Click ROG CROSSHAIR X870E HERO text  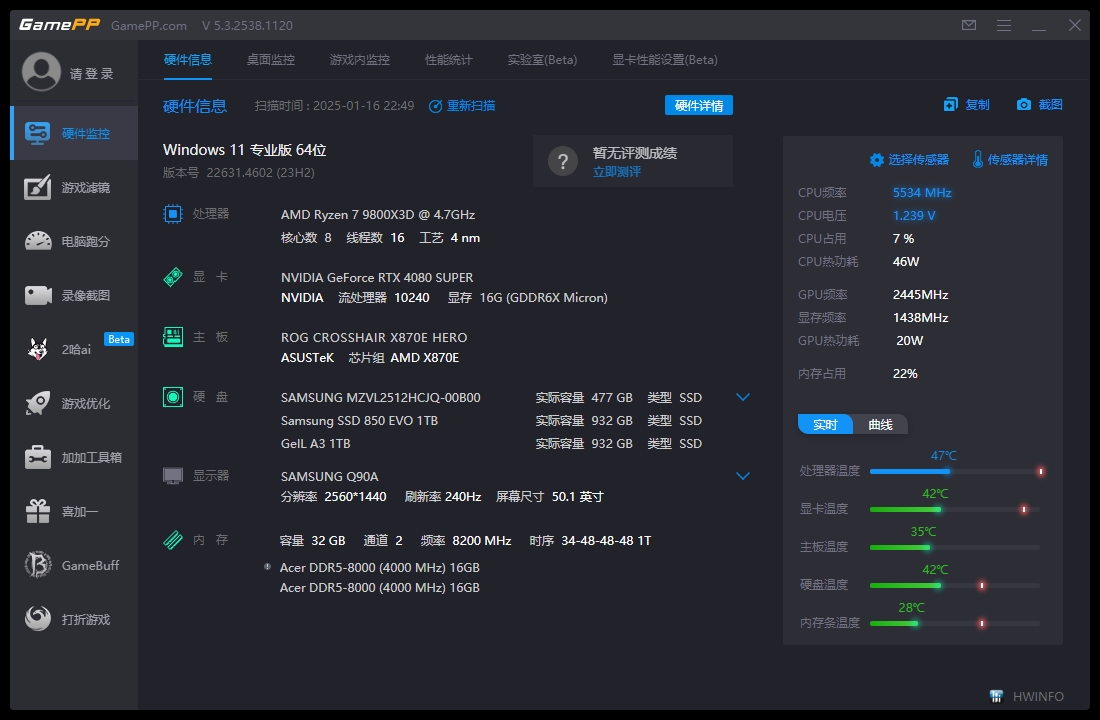pyautogui.click(x=374, y=338)
